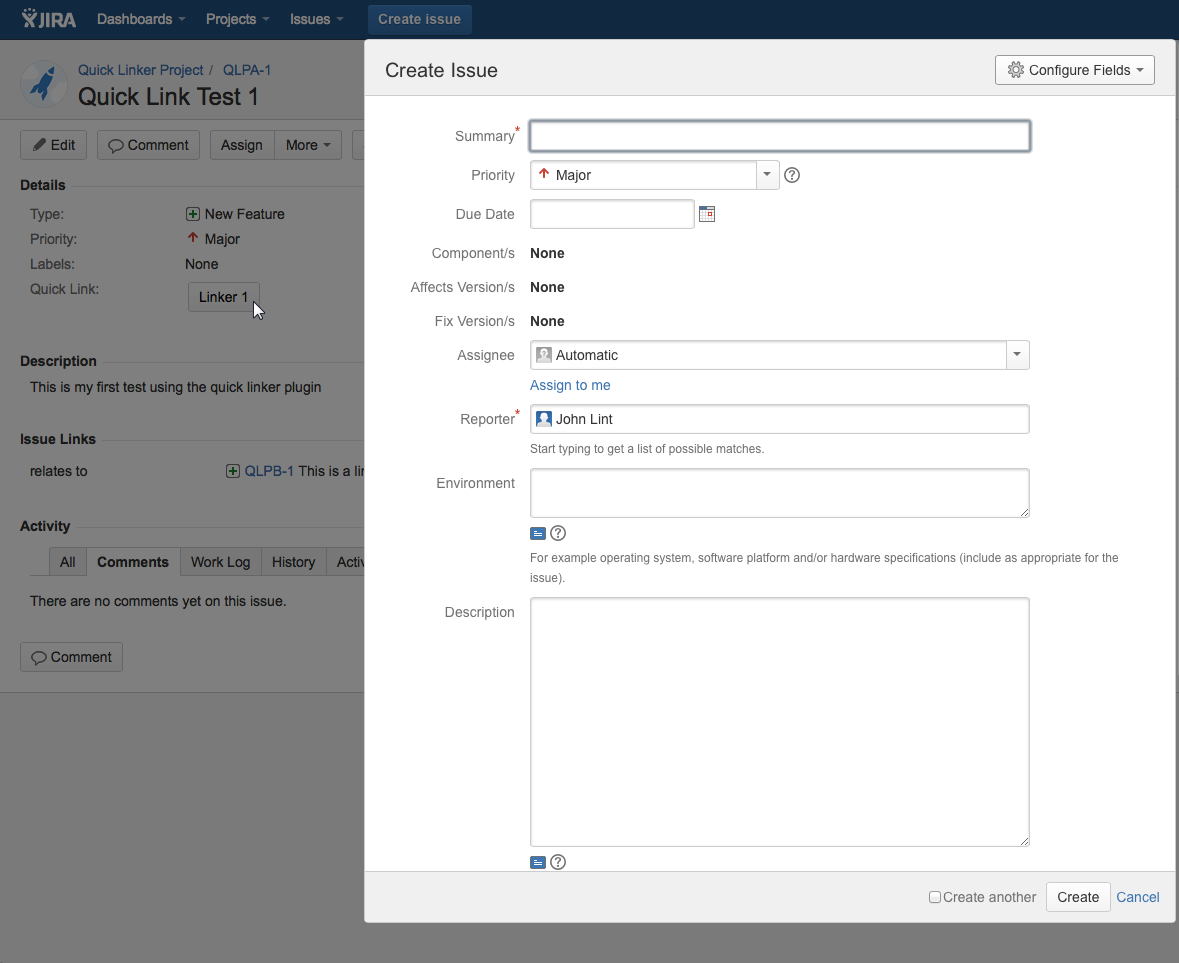Click the calendar icon beside Due Date

click(707, 214)
